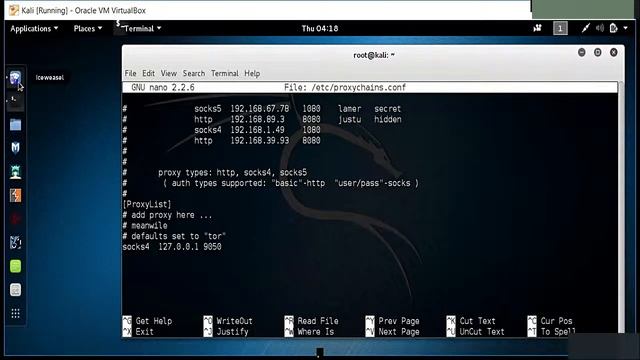Open the Thu 04:18 clock calendar
The width and height of the screenshot is (640, 360).
pyautogui.click(x=320, y=29)
